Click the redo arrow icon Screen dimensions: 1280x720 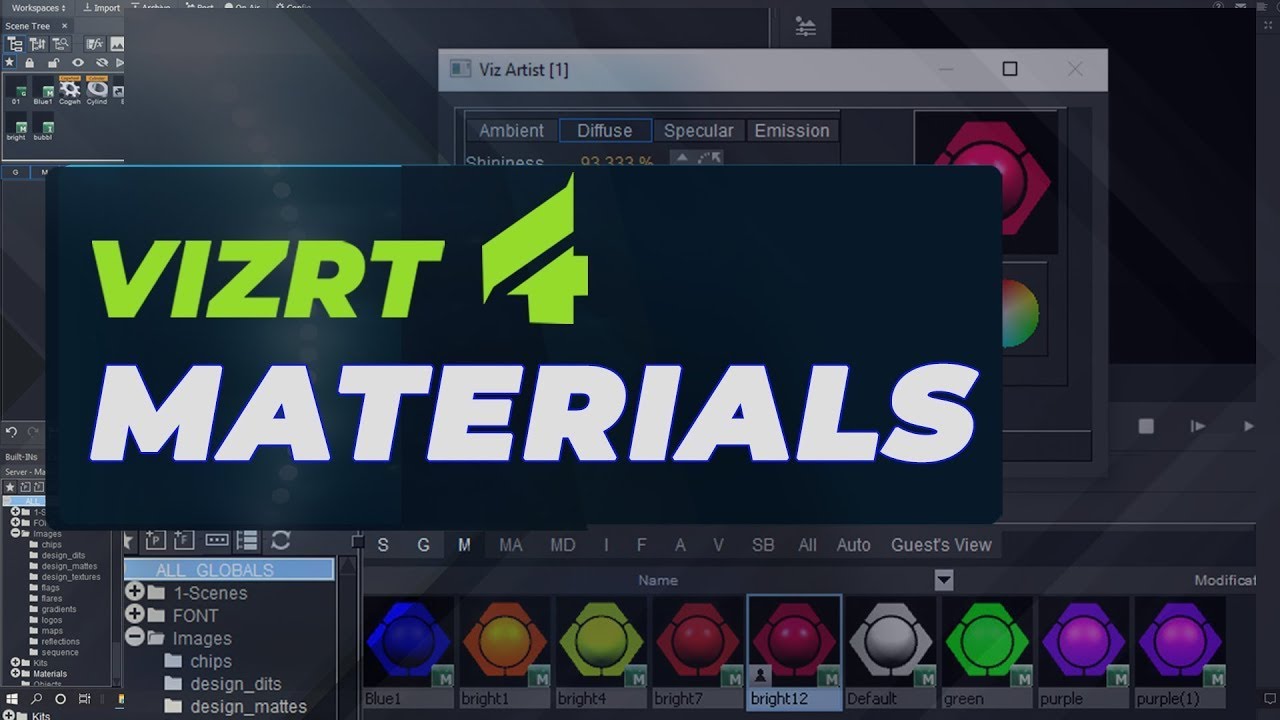(x=32, y=432)
